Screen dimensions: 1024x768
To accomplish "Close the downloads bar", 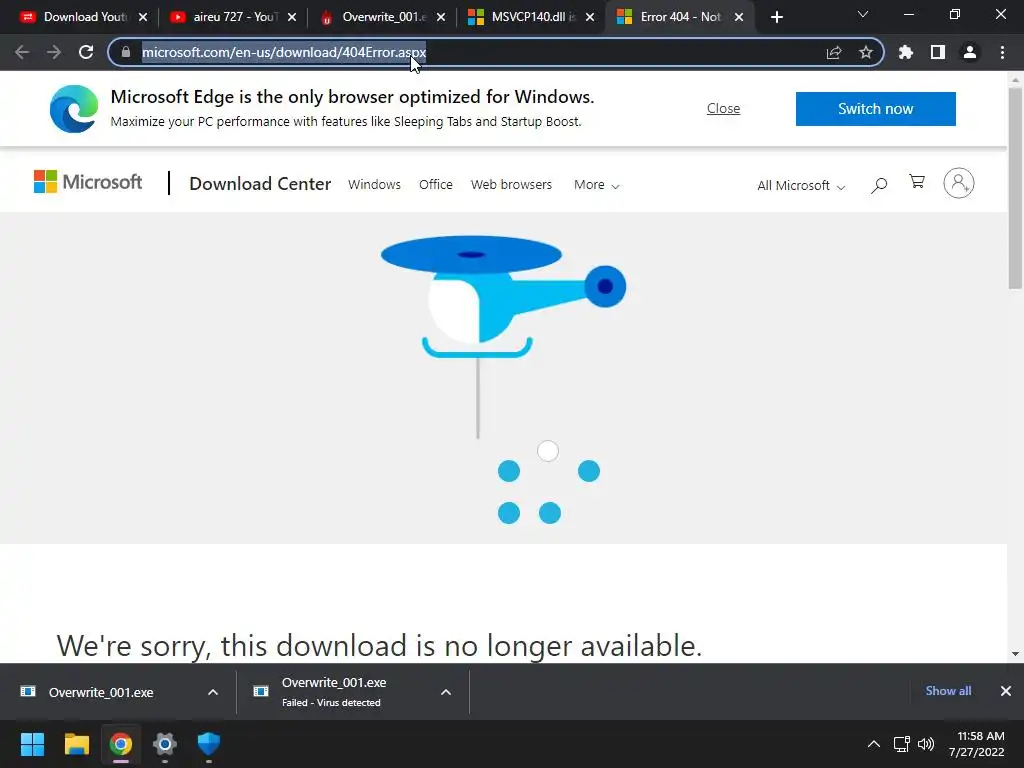I will (x=1006, y=691).
